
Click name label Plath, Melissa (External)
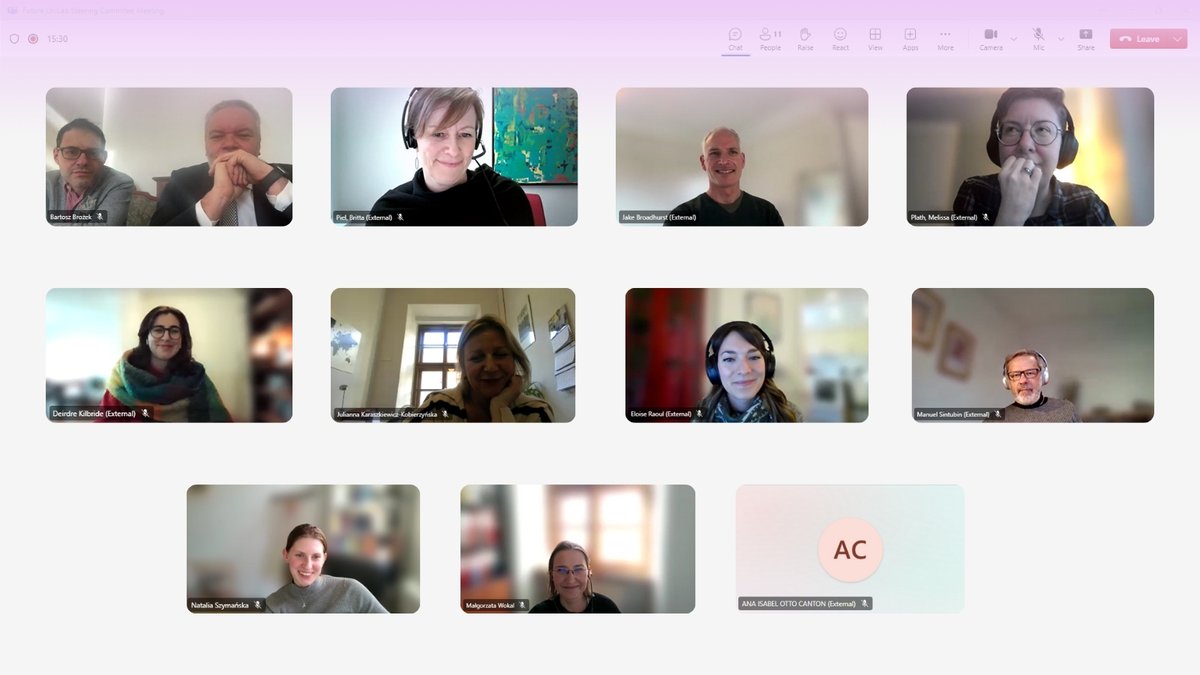point(944,217)
